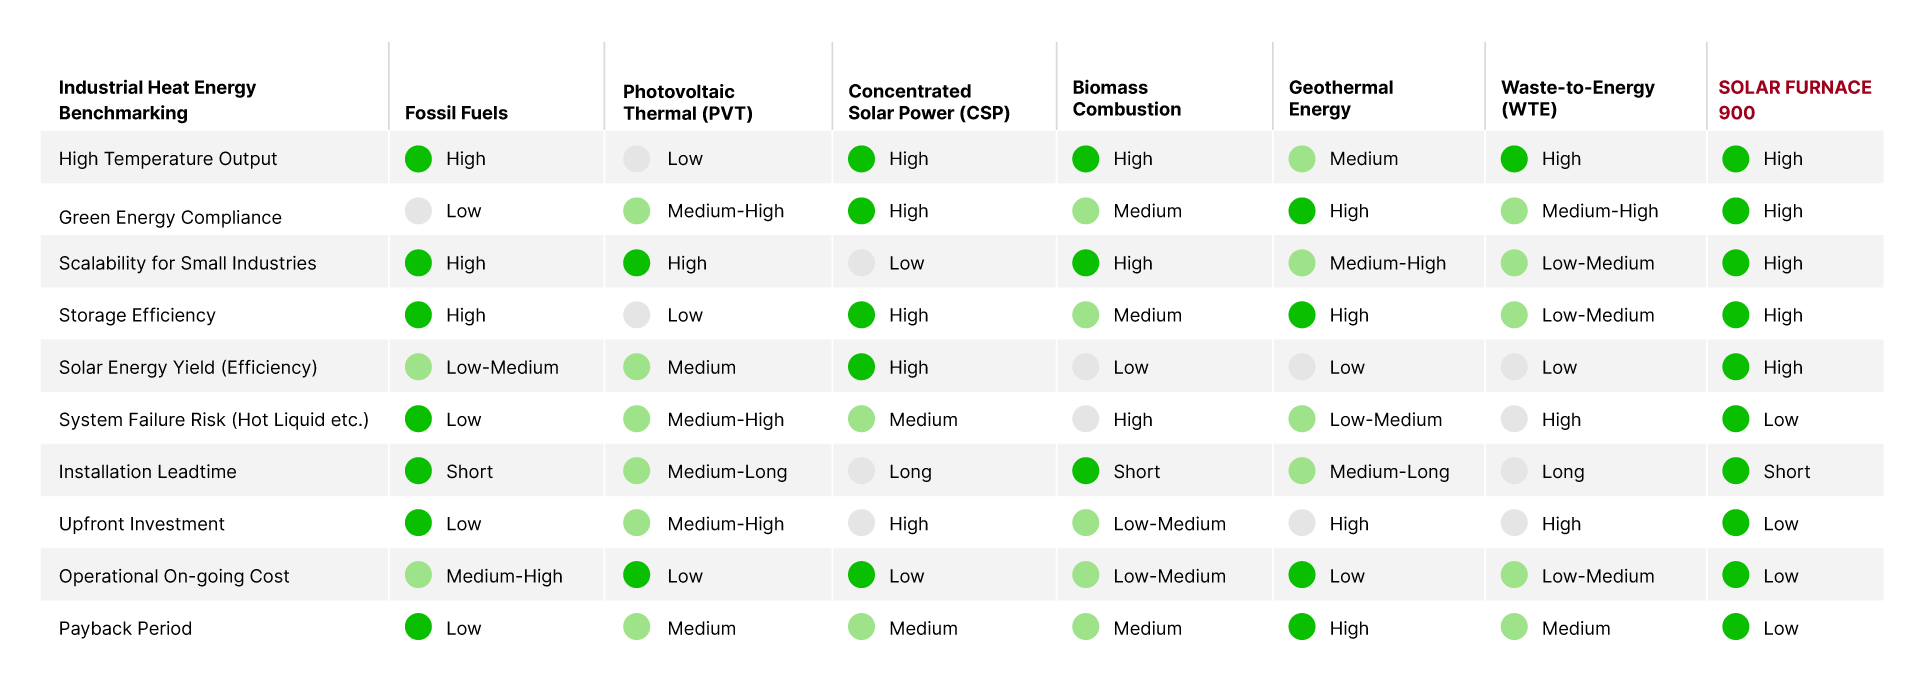This screenshot has width=1920, height=694.
Task: Click PVT's Operational On-going Cost green dot
Action: (637, 575)
